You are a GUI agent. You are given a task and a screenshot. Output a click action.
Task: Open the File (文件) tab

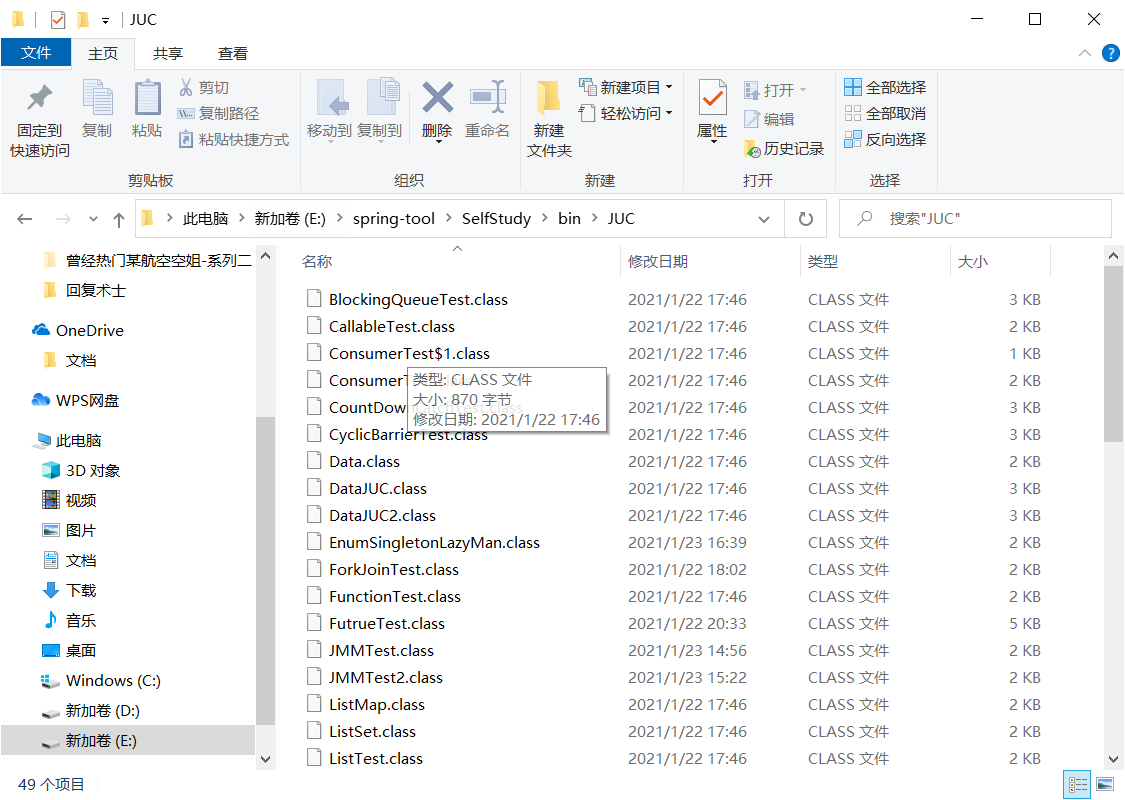click(36, 53)
